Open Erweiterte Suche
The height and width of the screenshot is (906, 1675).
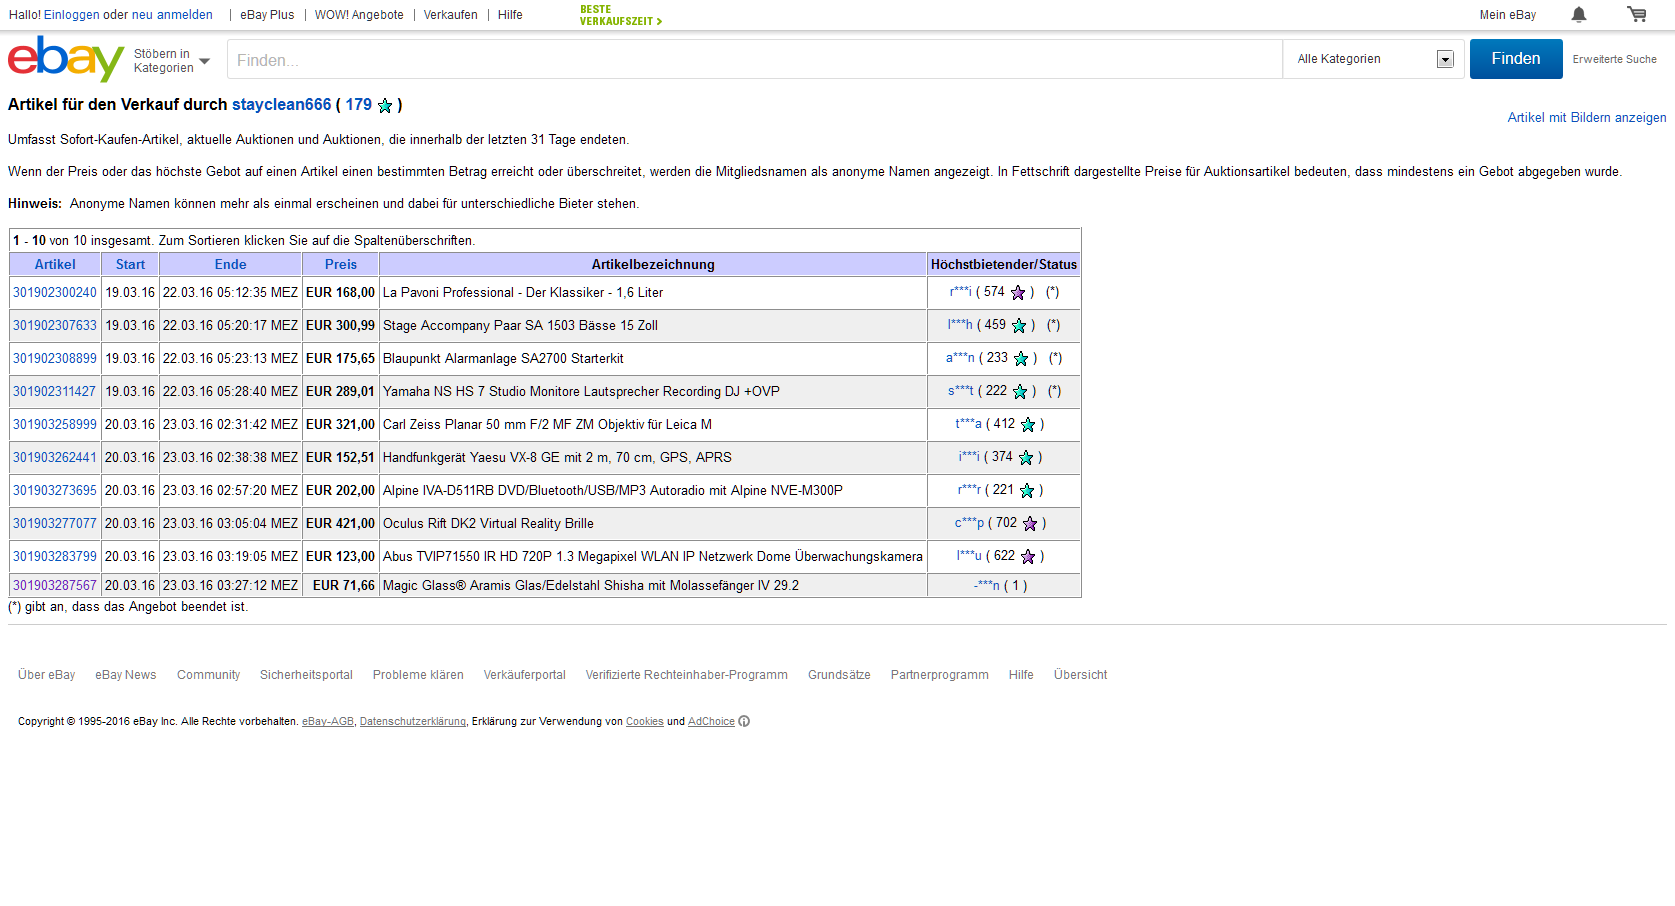tap(1614, 59)
